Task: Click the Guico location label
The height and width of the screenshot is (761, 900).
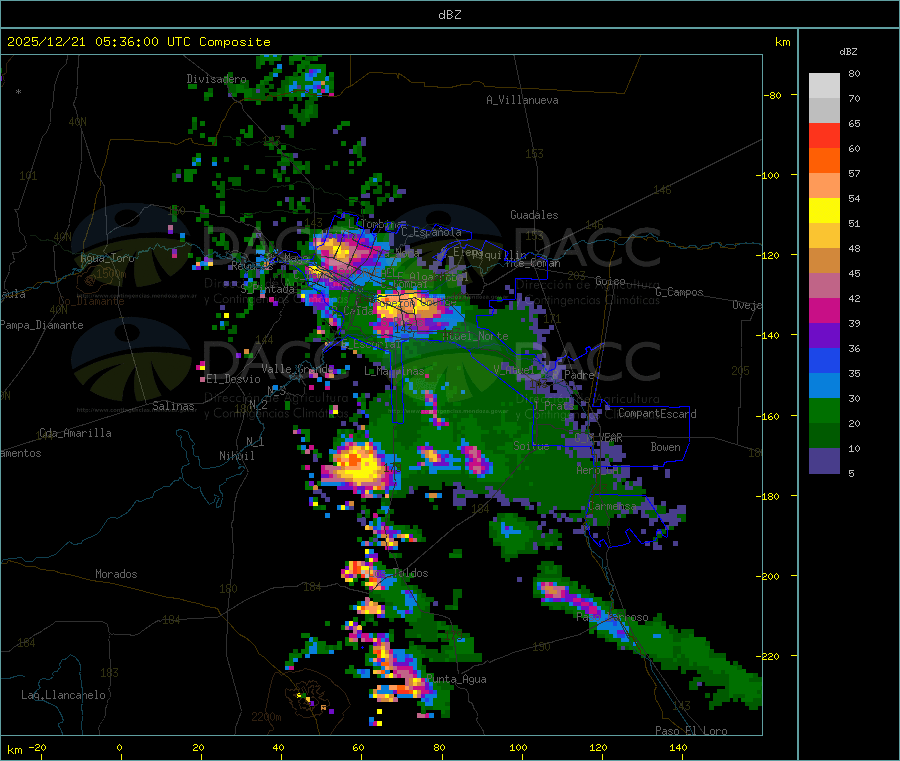Action: coord(610,281)
